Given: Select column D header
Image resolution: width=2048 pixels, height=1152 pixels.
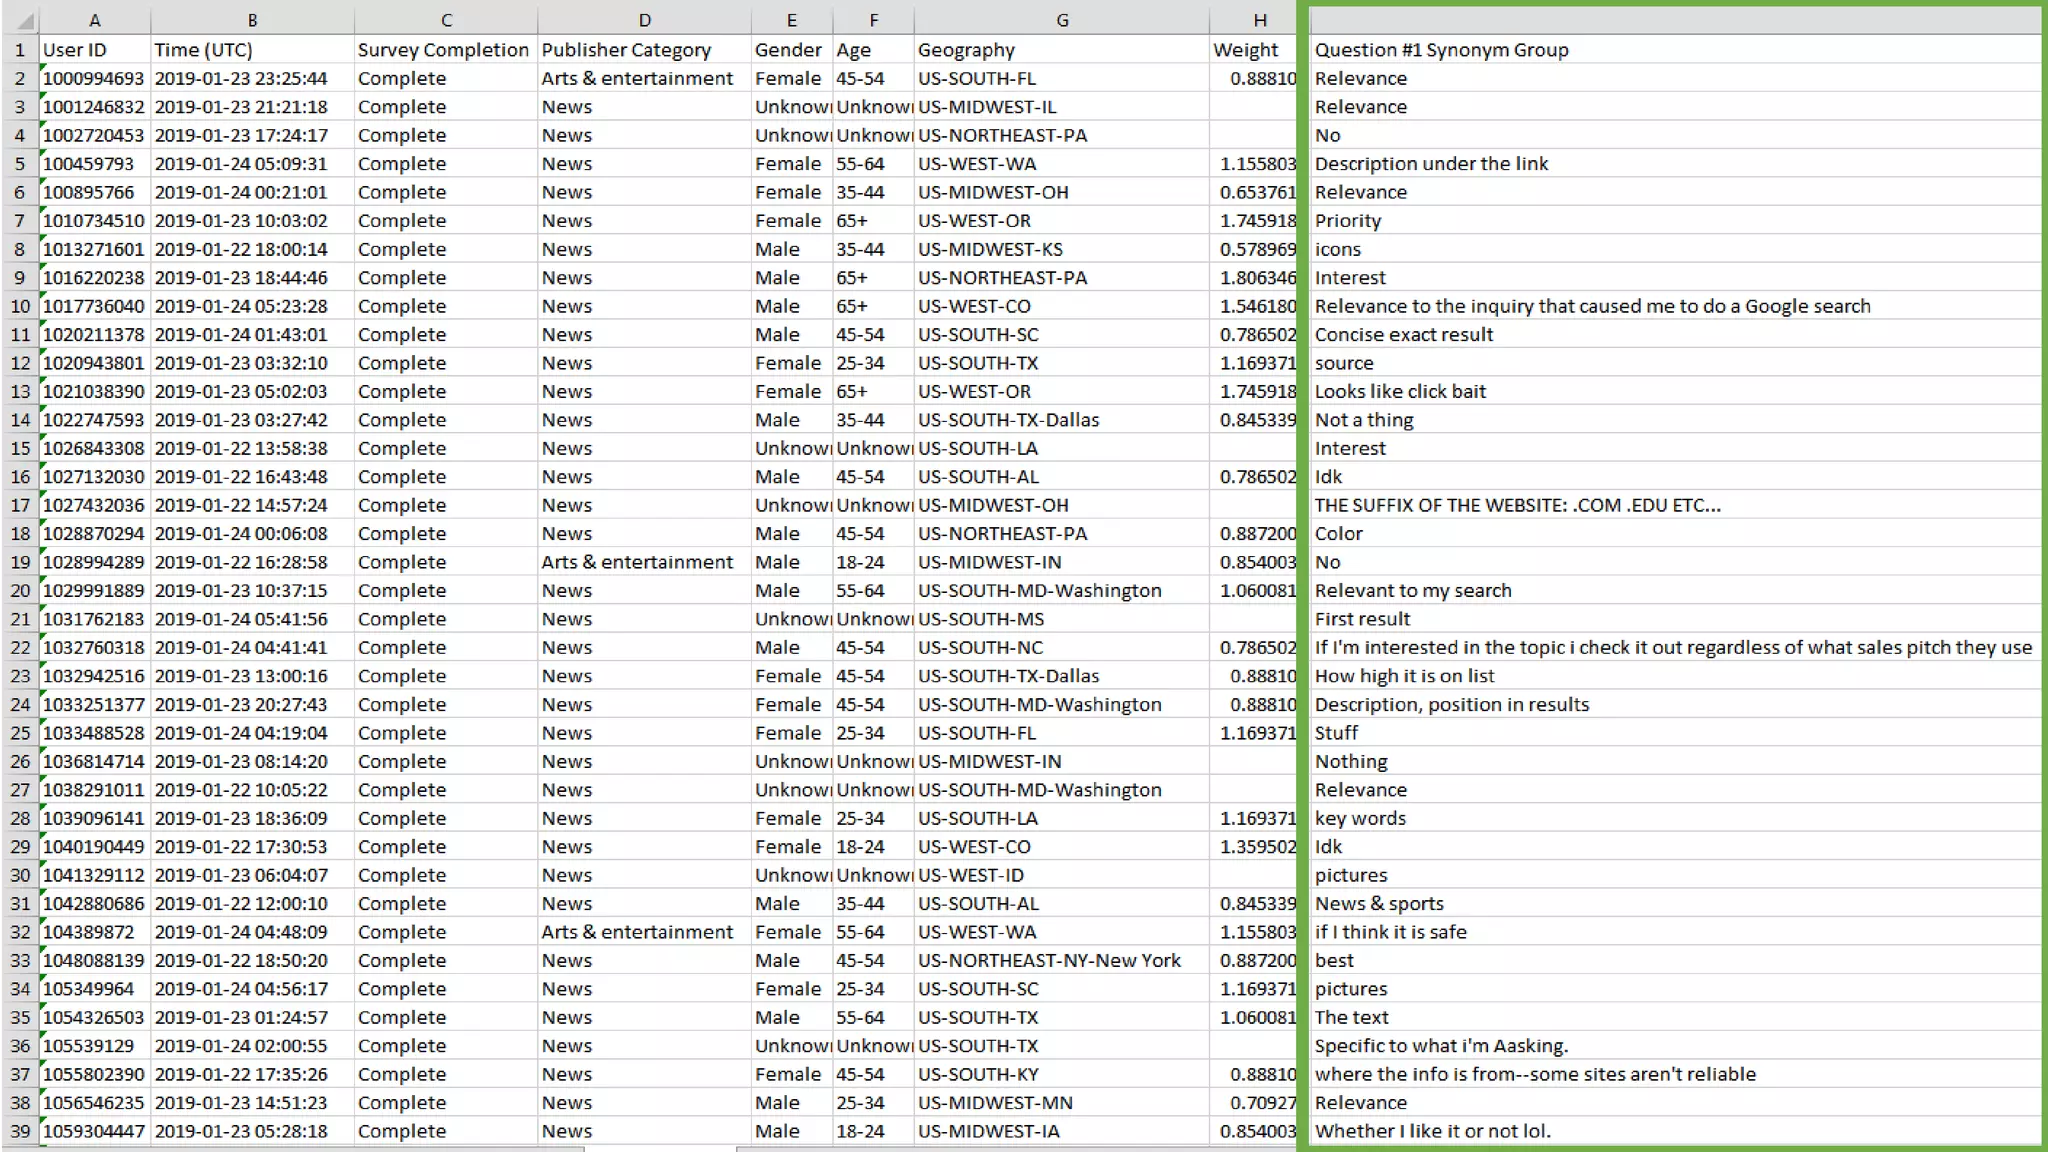Looking at the screenshot, I should tap(644, 20).
